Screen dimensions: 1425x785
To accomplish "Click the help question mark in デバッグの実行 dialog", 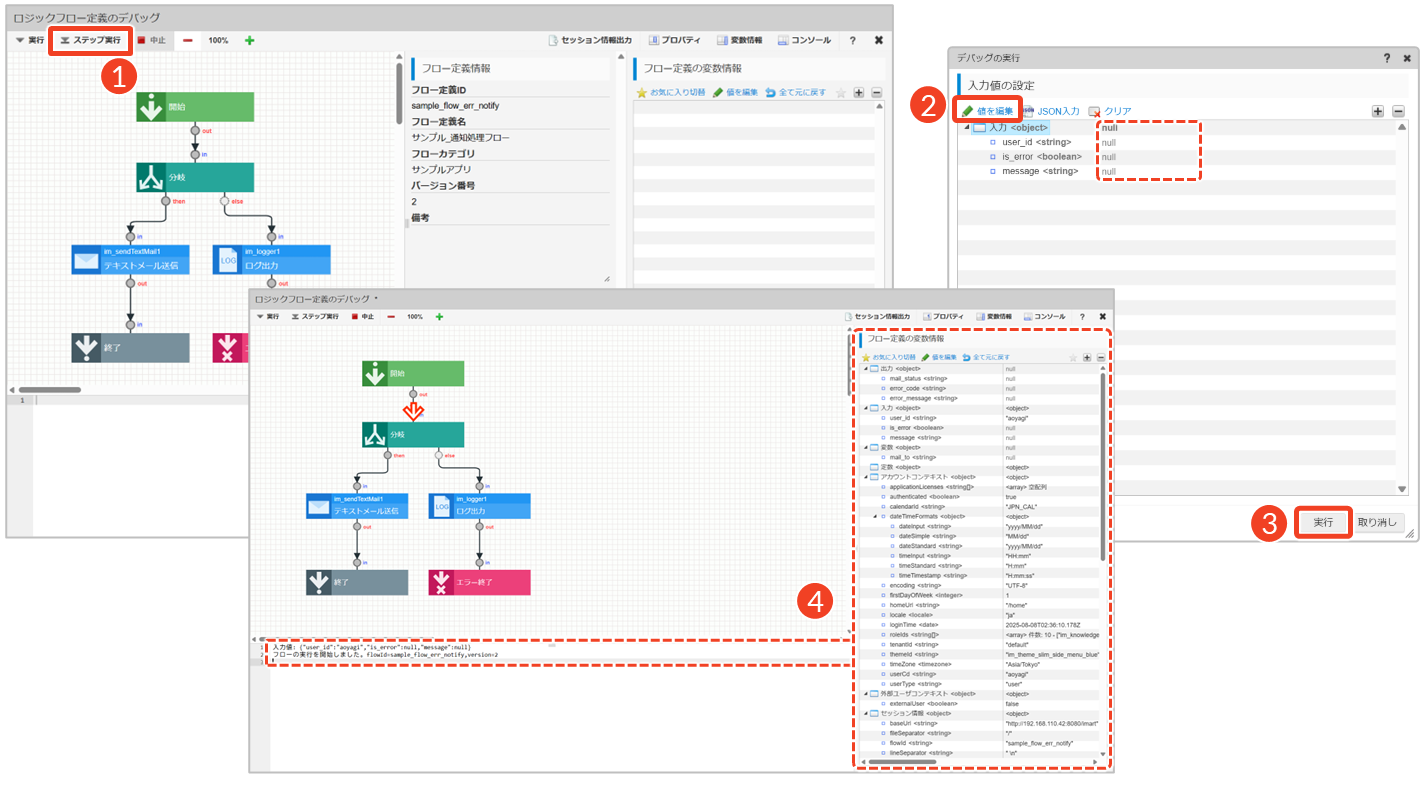I will [x=1387, y=58].
